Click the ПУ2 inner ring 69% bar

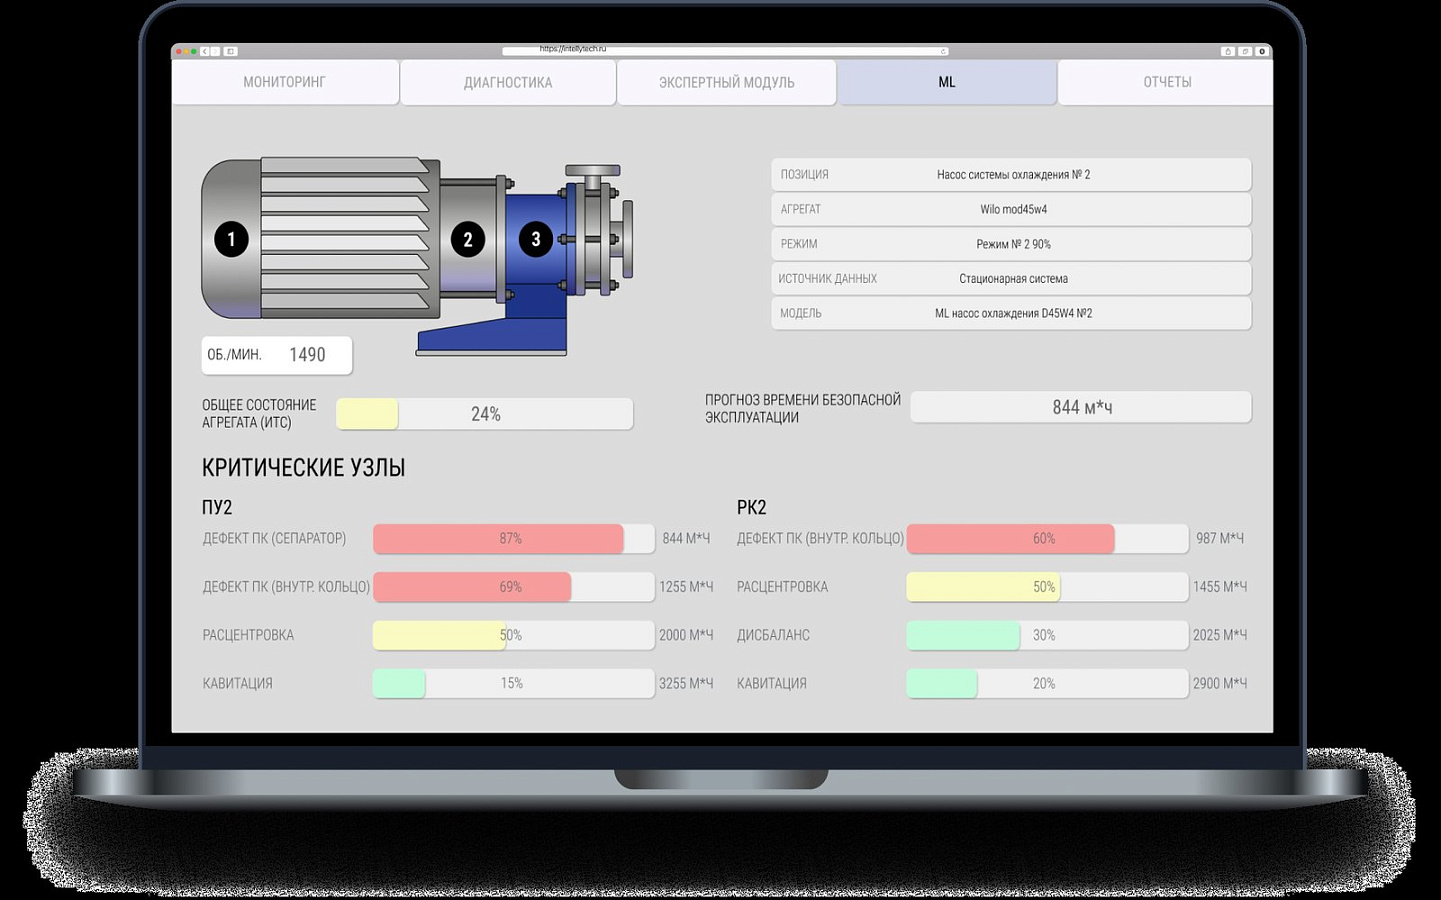click(514, 587)
